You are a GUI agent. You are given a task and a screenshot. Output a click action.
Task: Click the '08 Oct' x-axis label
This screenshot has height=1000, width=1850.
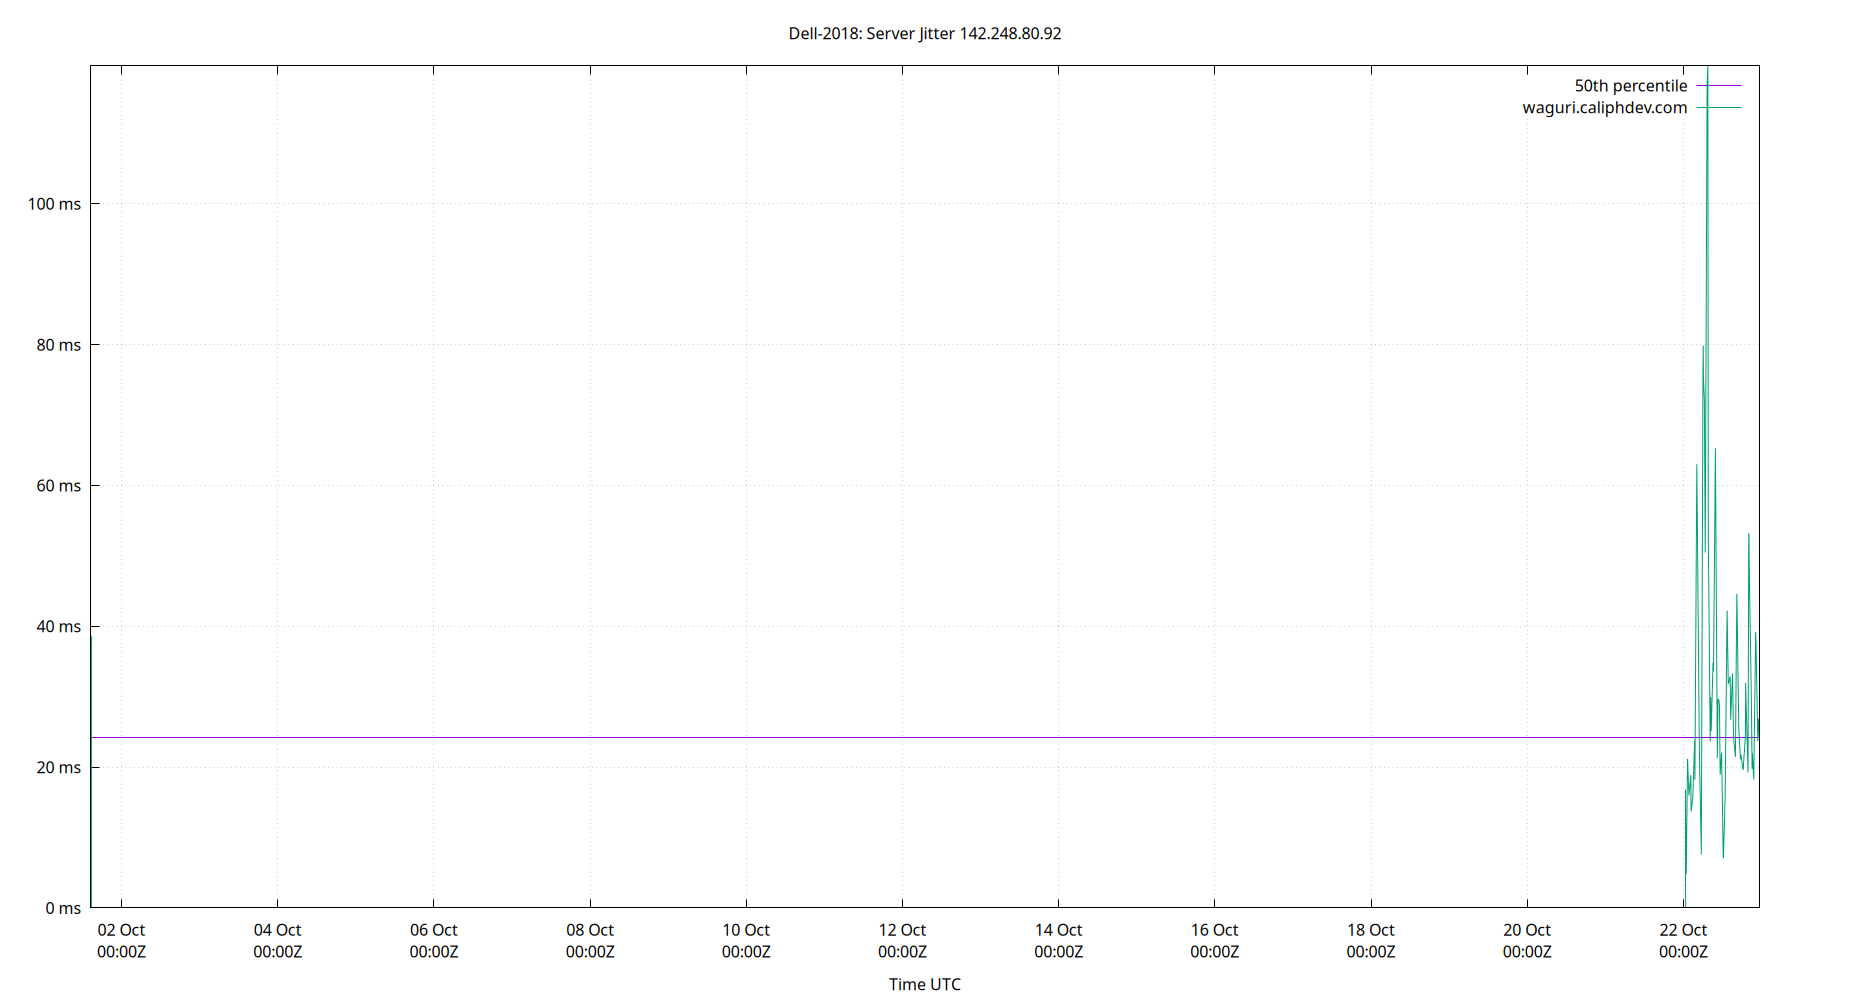[x=590, y=930]
